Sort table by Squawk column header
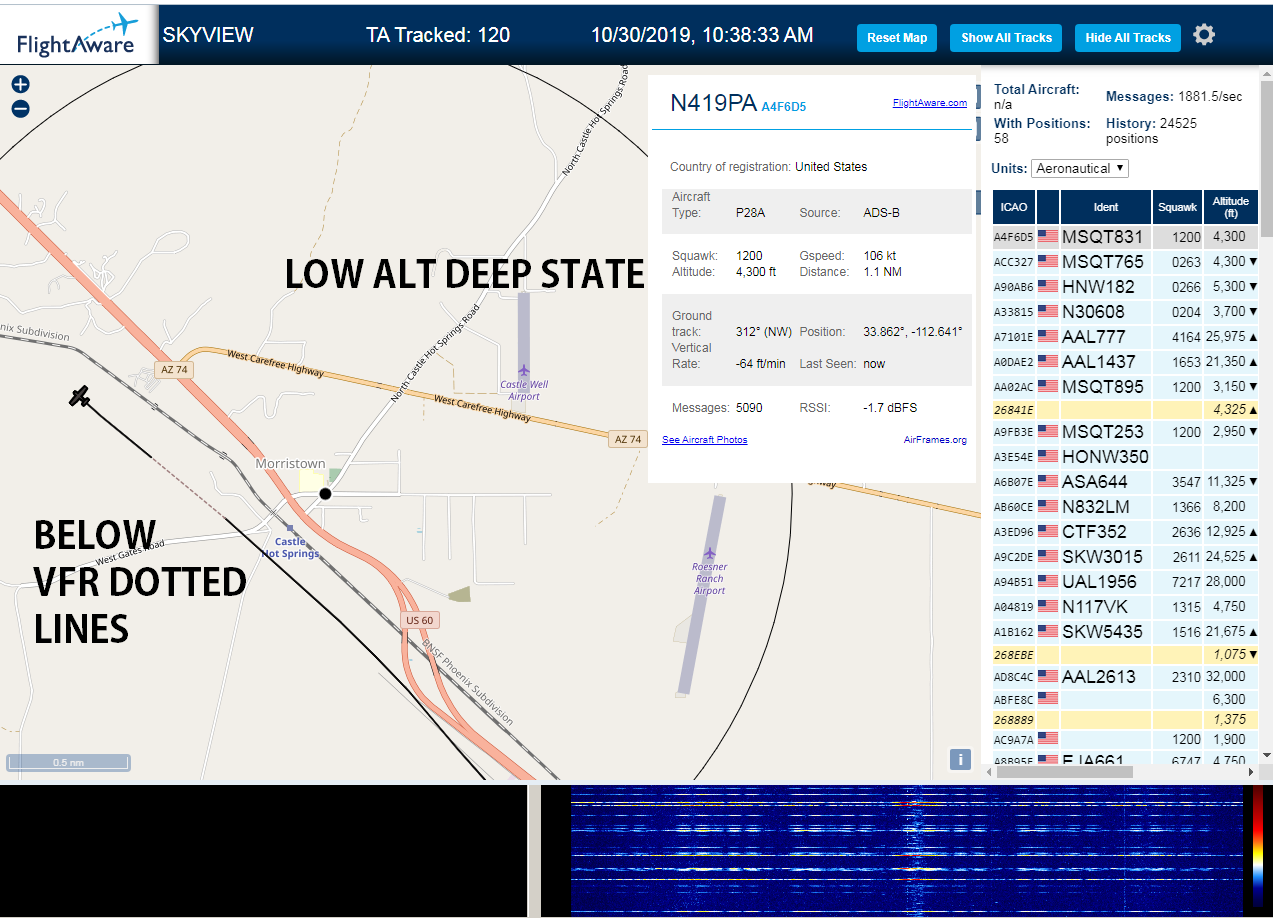The height and width of the screenshot is (919, 1273). pyautogui.click(x=1177, y=207)
